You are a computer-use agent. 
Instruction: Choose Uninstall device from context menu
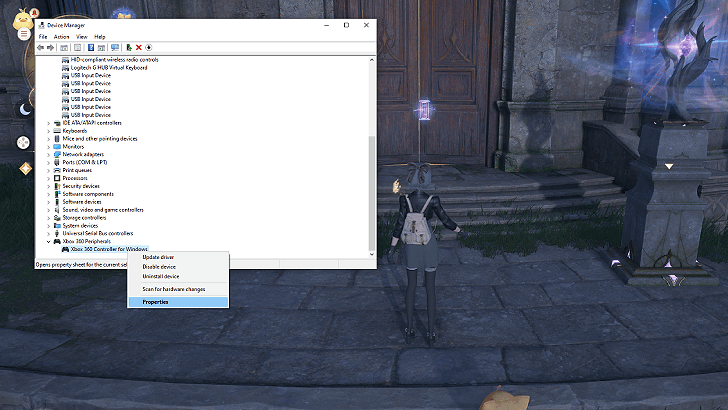coord(178,276)
